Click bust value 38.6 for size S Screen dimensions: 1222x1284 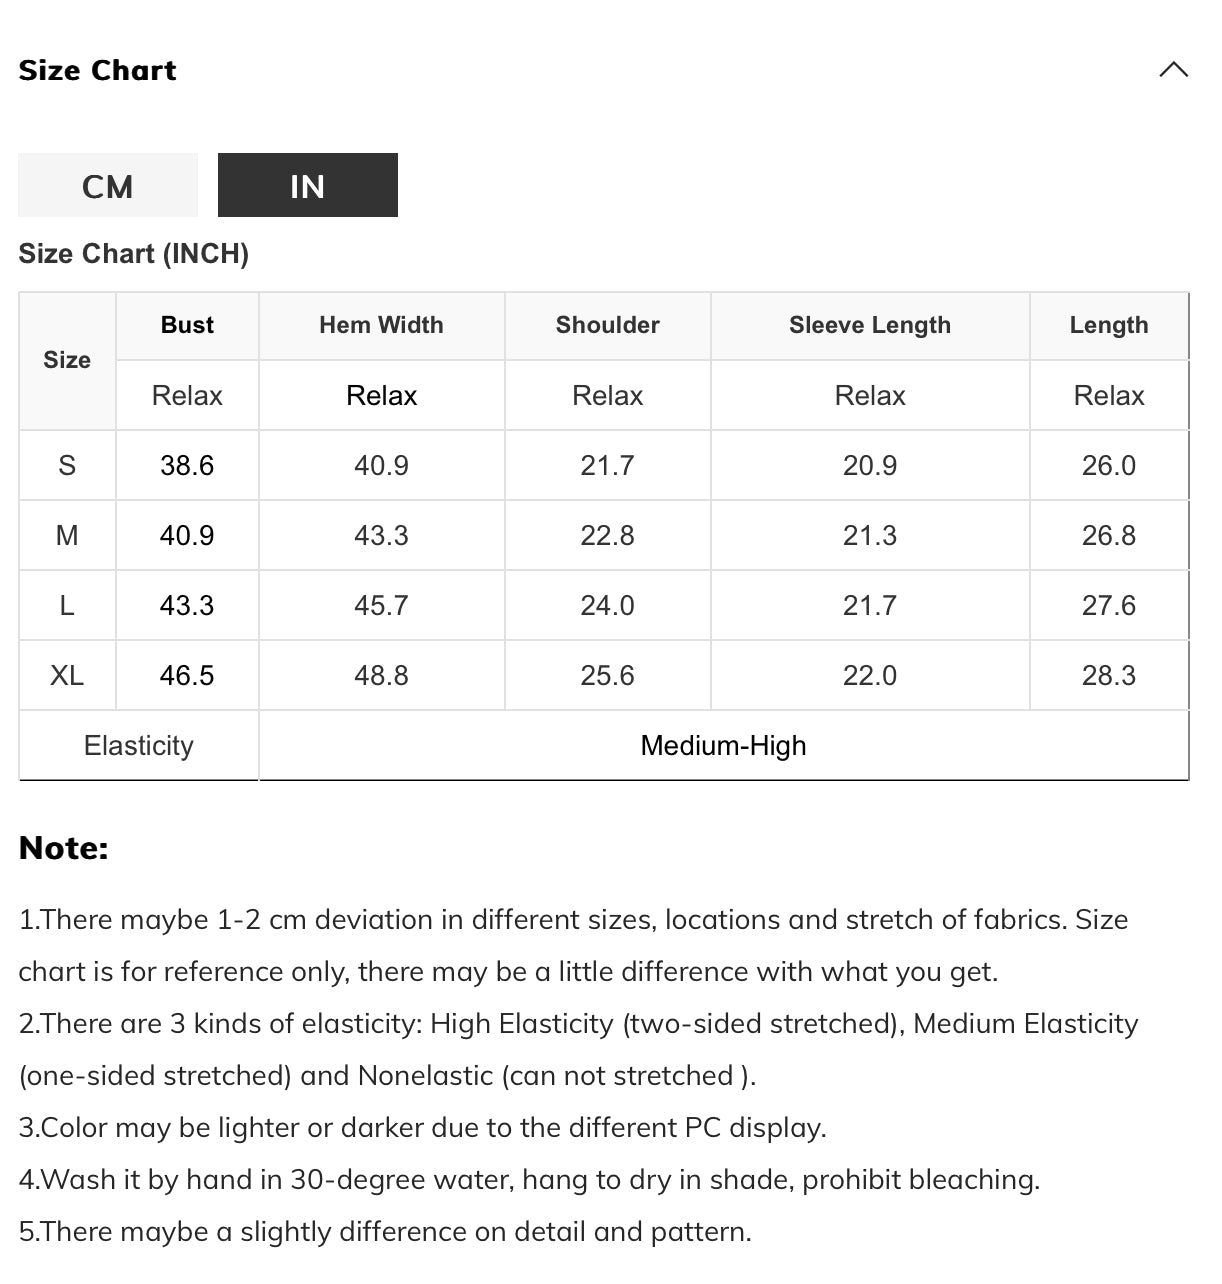187,465
